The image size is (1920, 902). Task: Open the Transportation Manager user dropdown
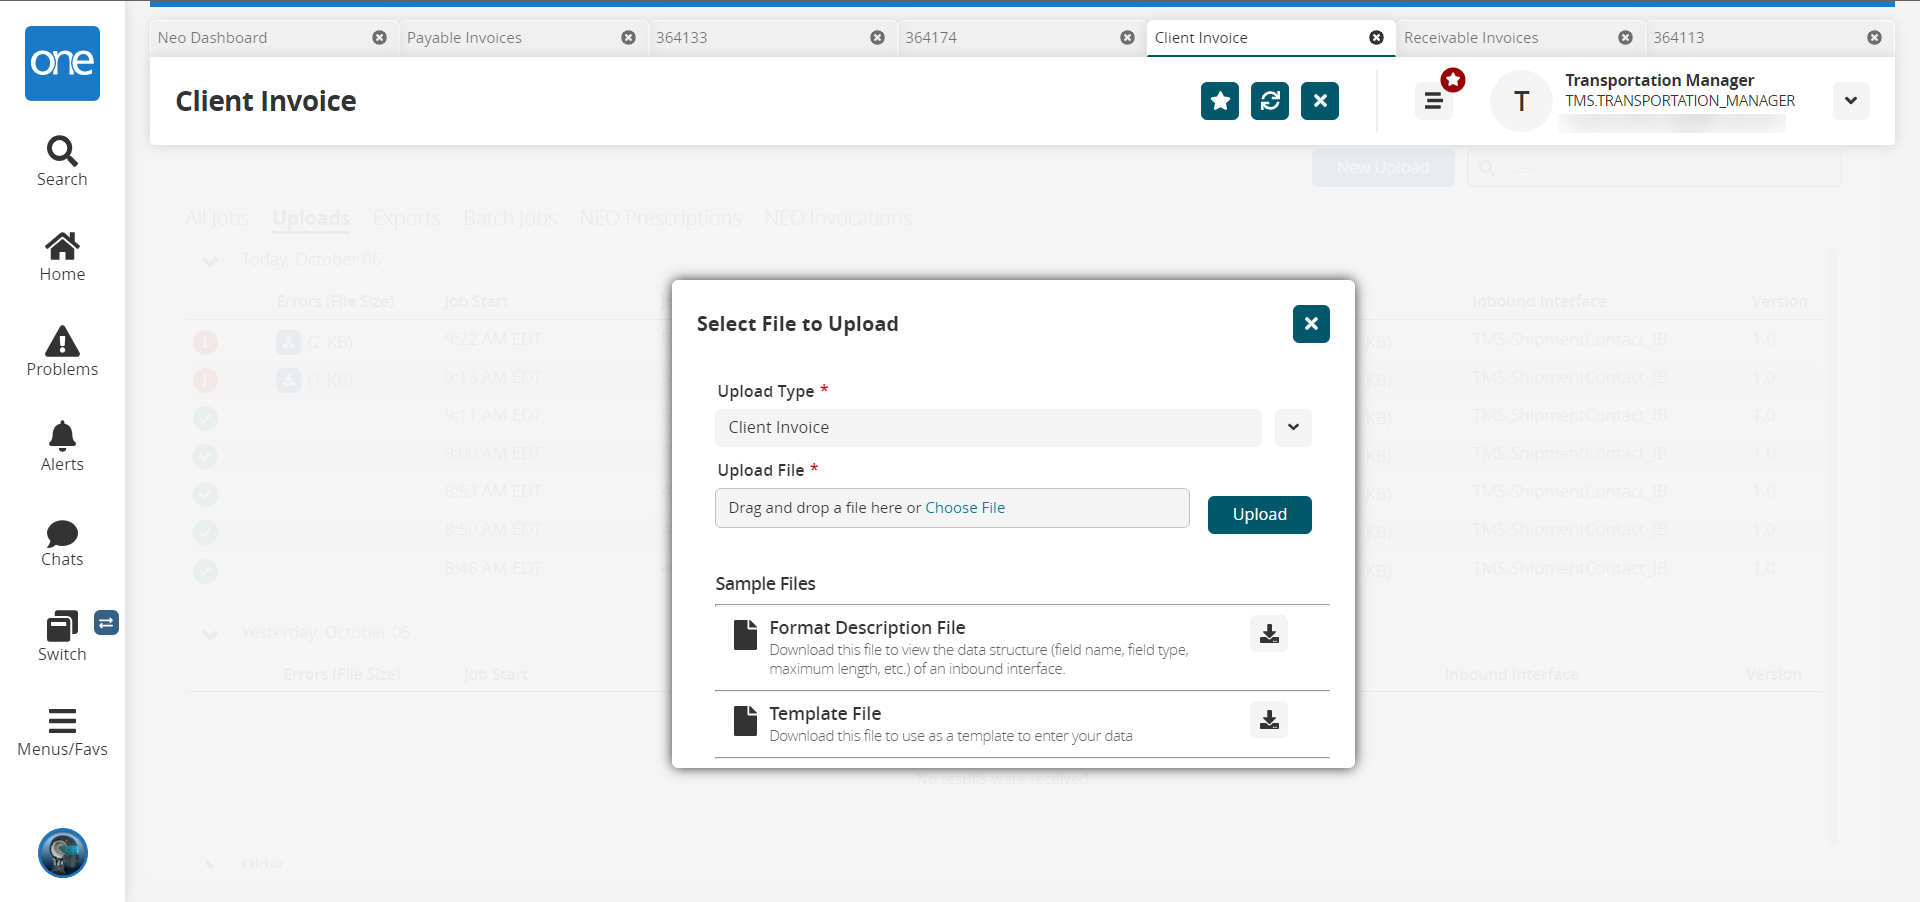pos(1851,101)
